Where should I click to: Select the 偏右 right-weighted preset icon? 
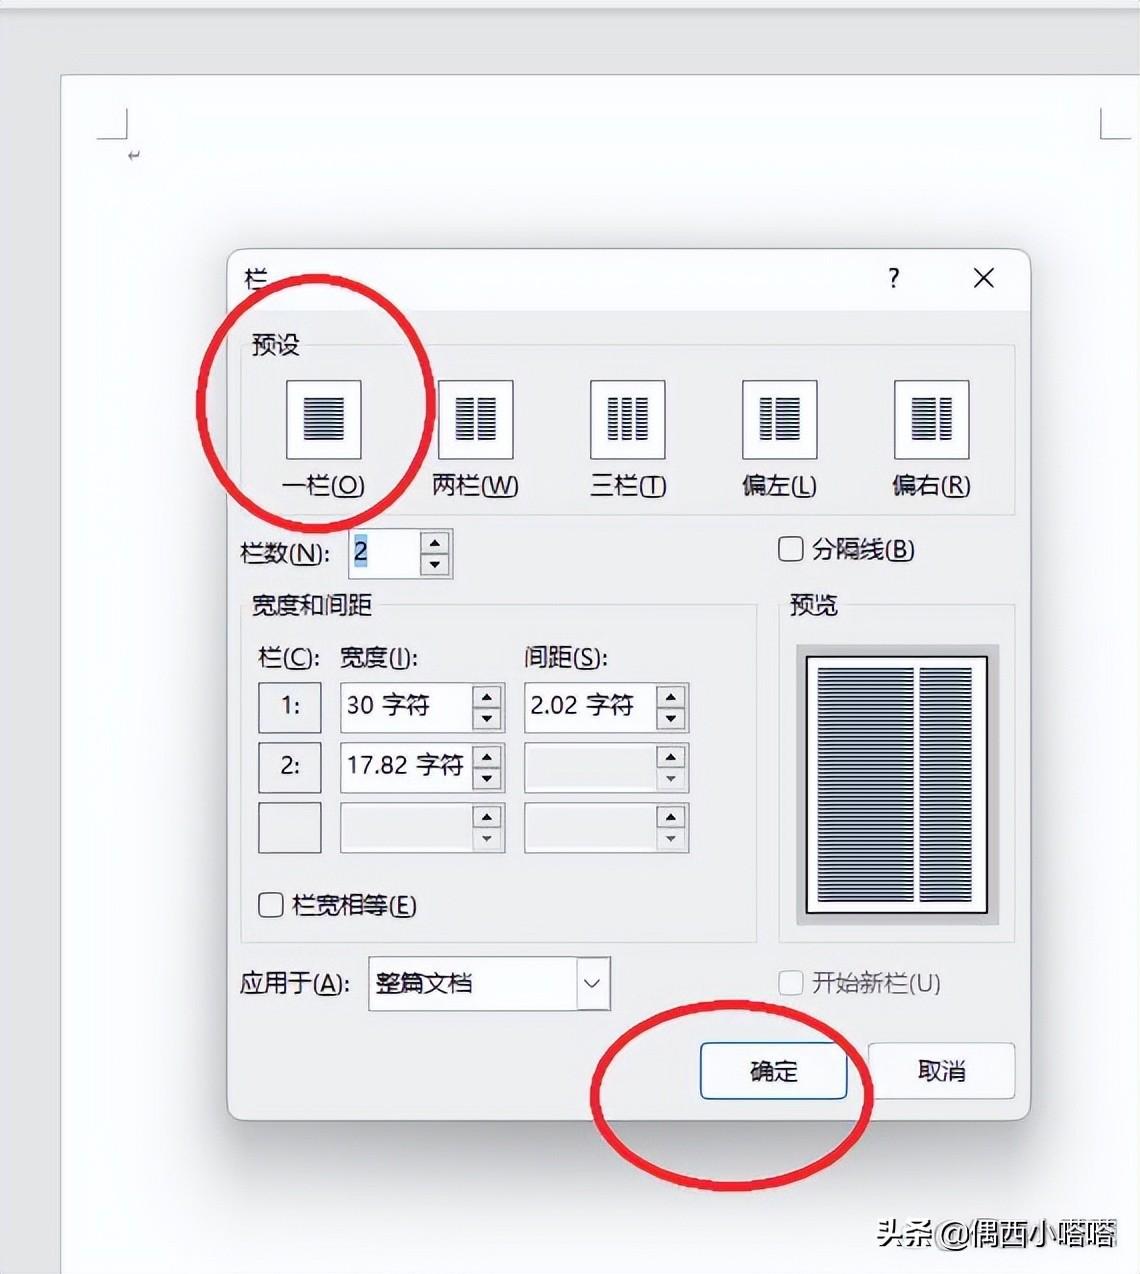pyautogui.click(x=931, y=419)
